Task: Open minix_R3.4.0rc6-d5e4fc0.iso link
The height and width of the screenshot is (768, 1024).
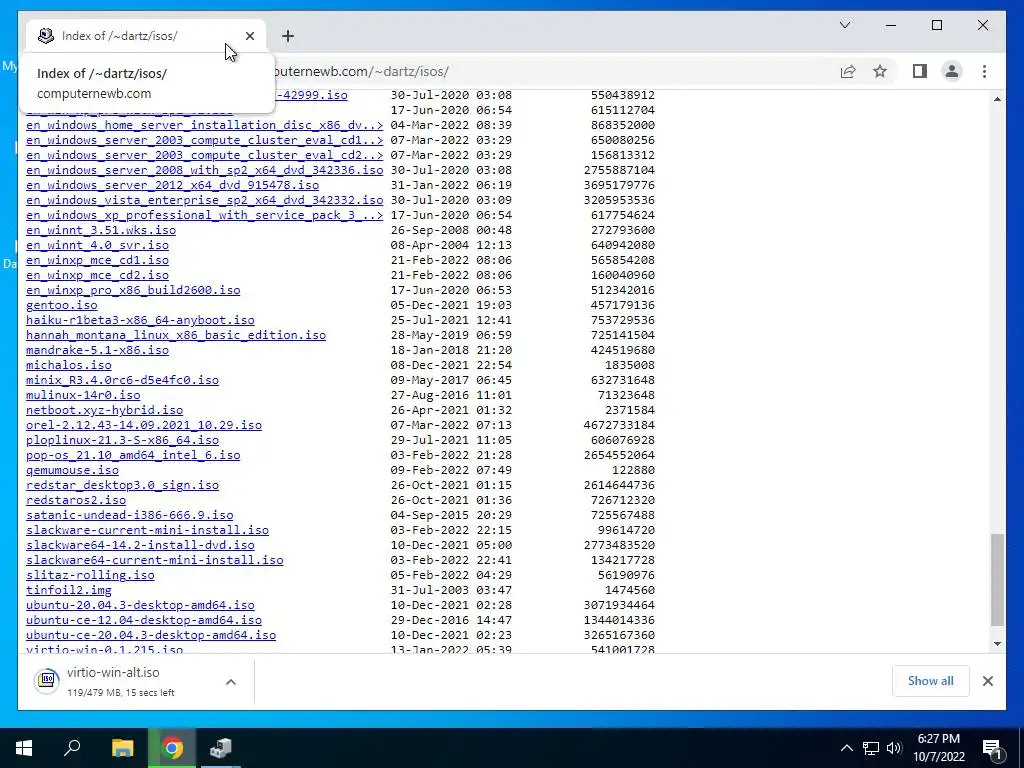Action: click(x=122, y=381)
